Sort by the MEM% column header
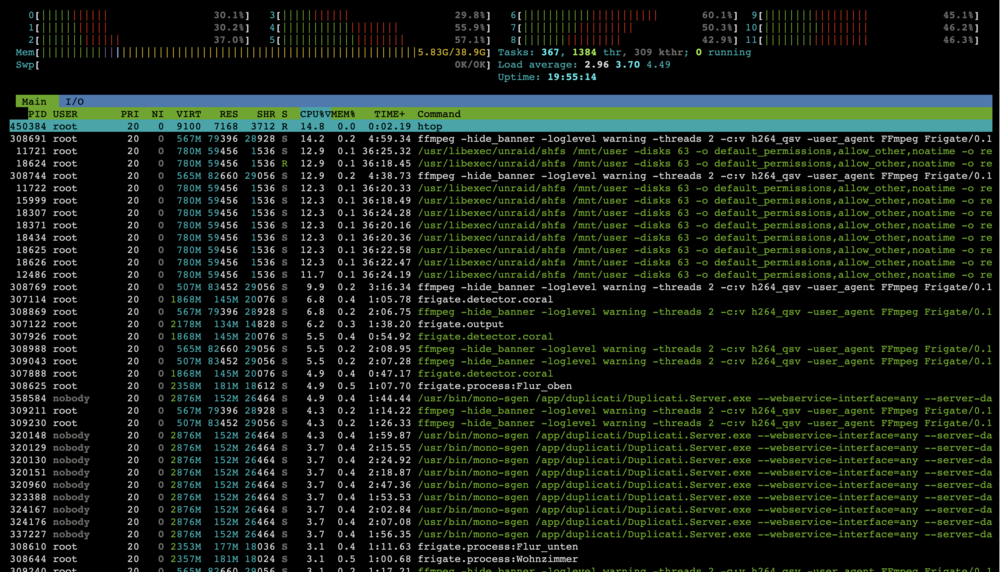The width and height of the screenshot is (1000, 572). 343,114
